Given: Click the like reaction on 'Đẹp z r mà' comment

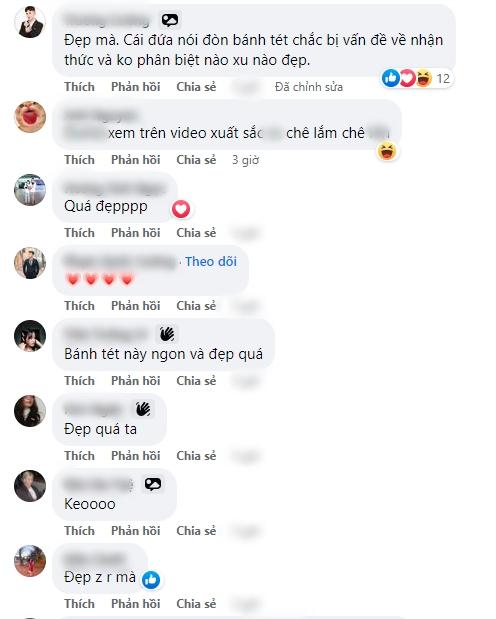Looking at the screenshot, I should [151, 580].
